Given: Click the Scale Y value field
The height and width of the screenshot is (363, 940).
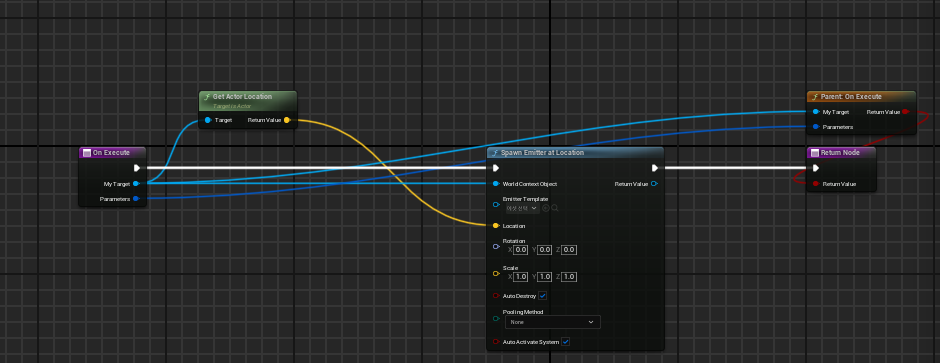Looking at the screenshot, I should pos(544,277).
